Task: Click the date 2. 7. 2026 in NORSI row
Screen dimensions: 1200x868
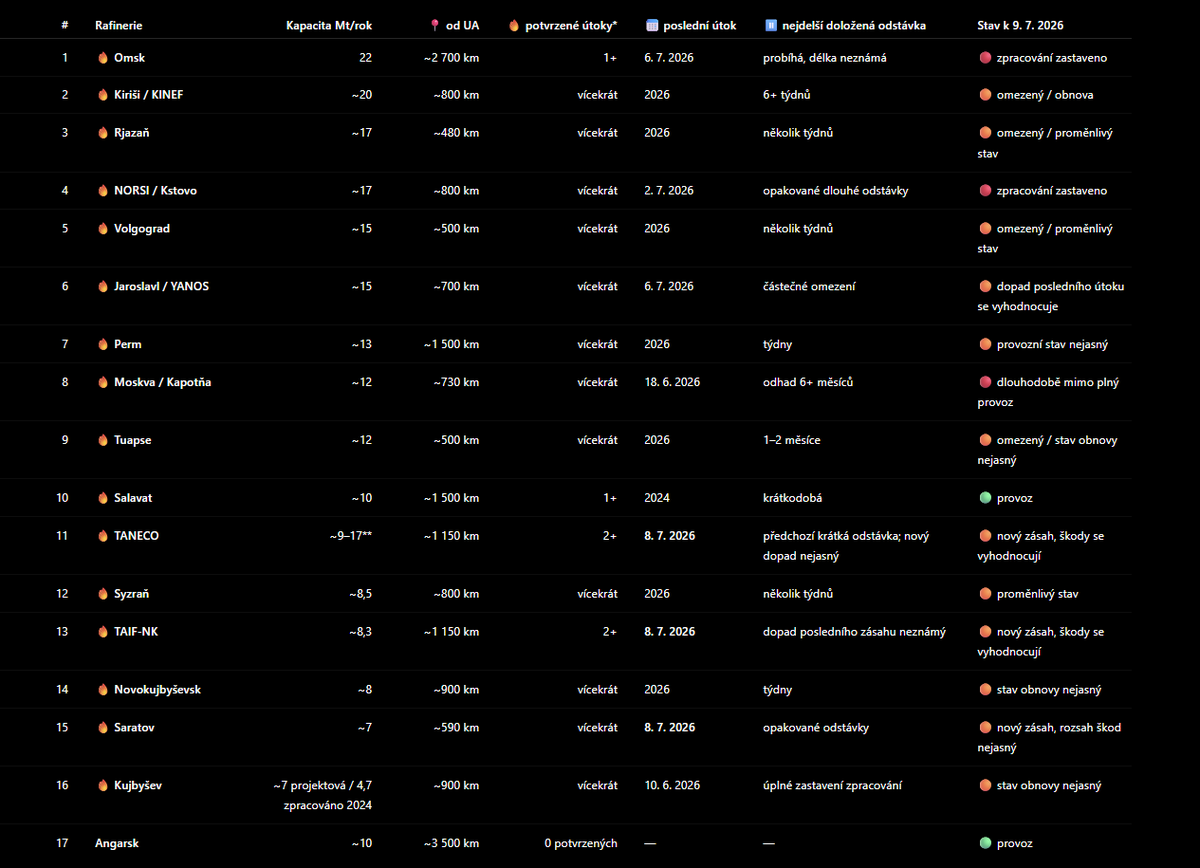Action: [x=669, y=191]
